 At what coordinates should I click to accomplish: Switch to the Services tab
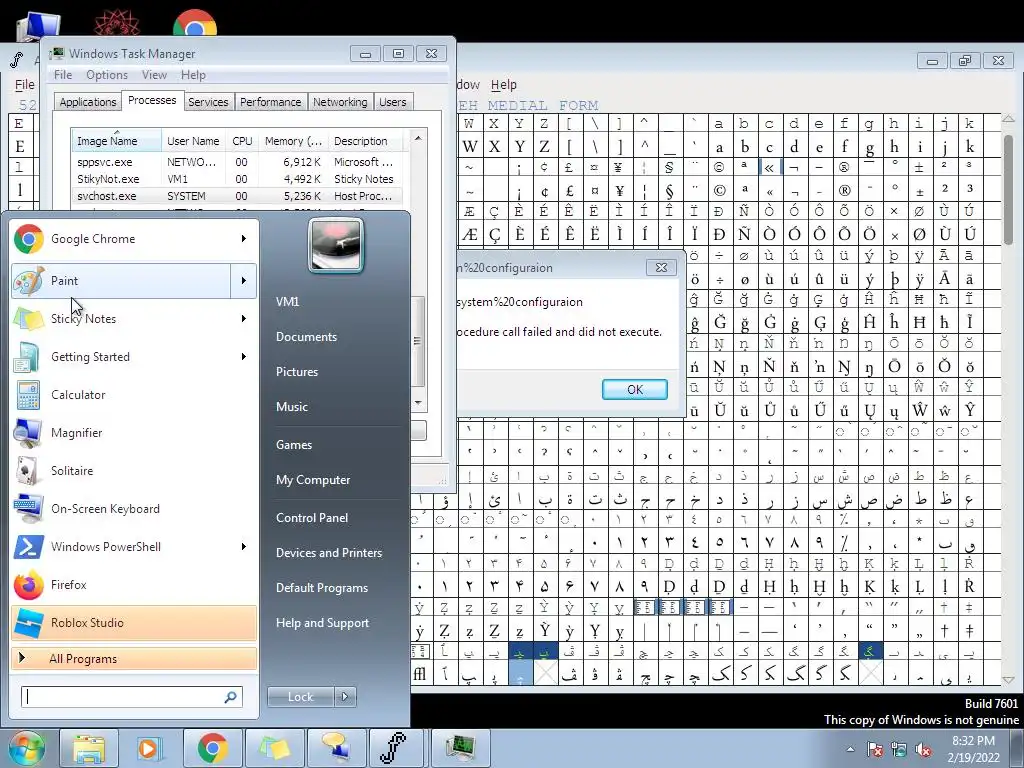pyautogui.click(x=208, y=102)
